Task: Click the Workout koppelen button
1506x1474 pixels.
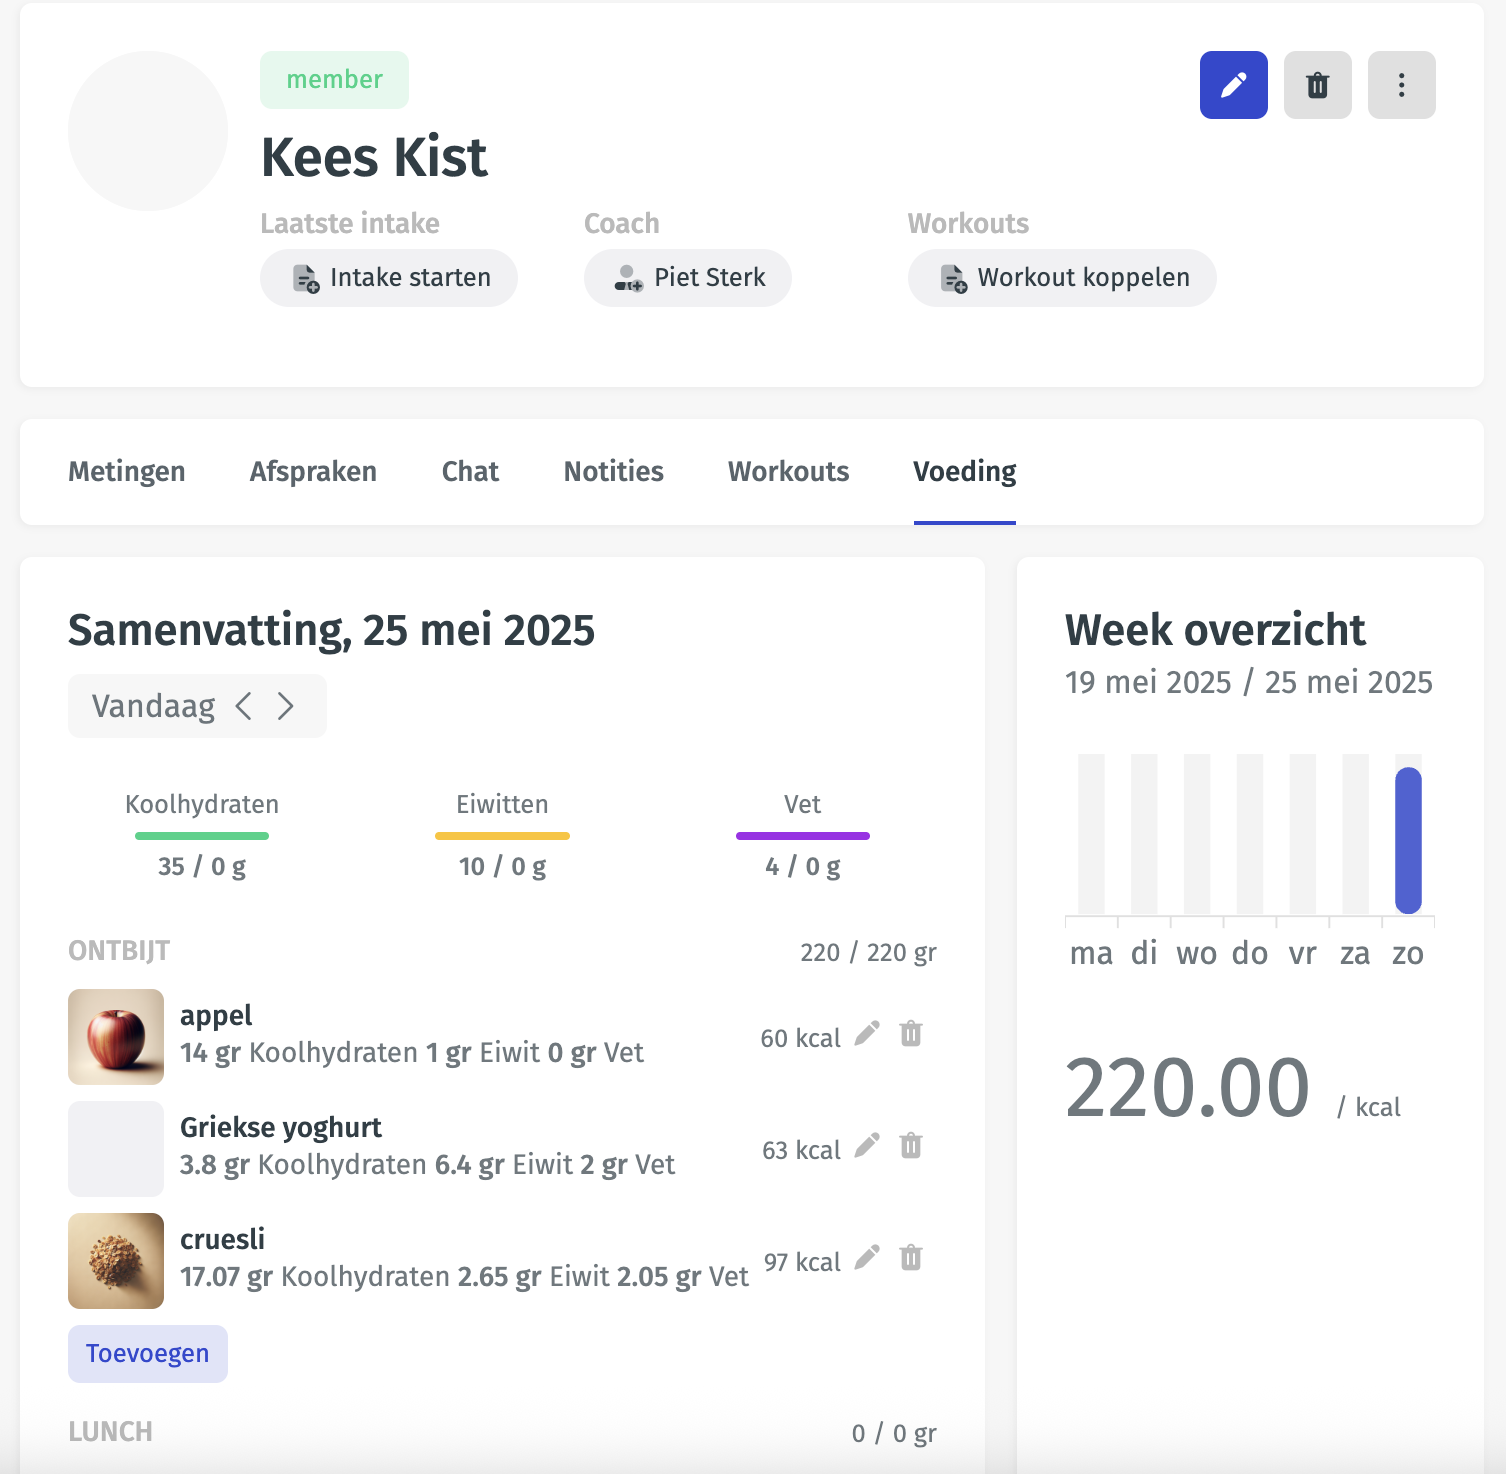Action: pos(1062,278)
